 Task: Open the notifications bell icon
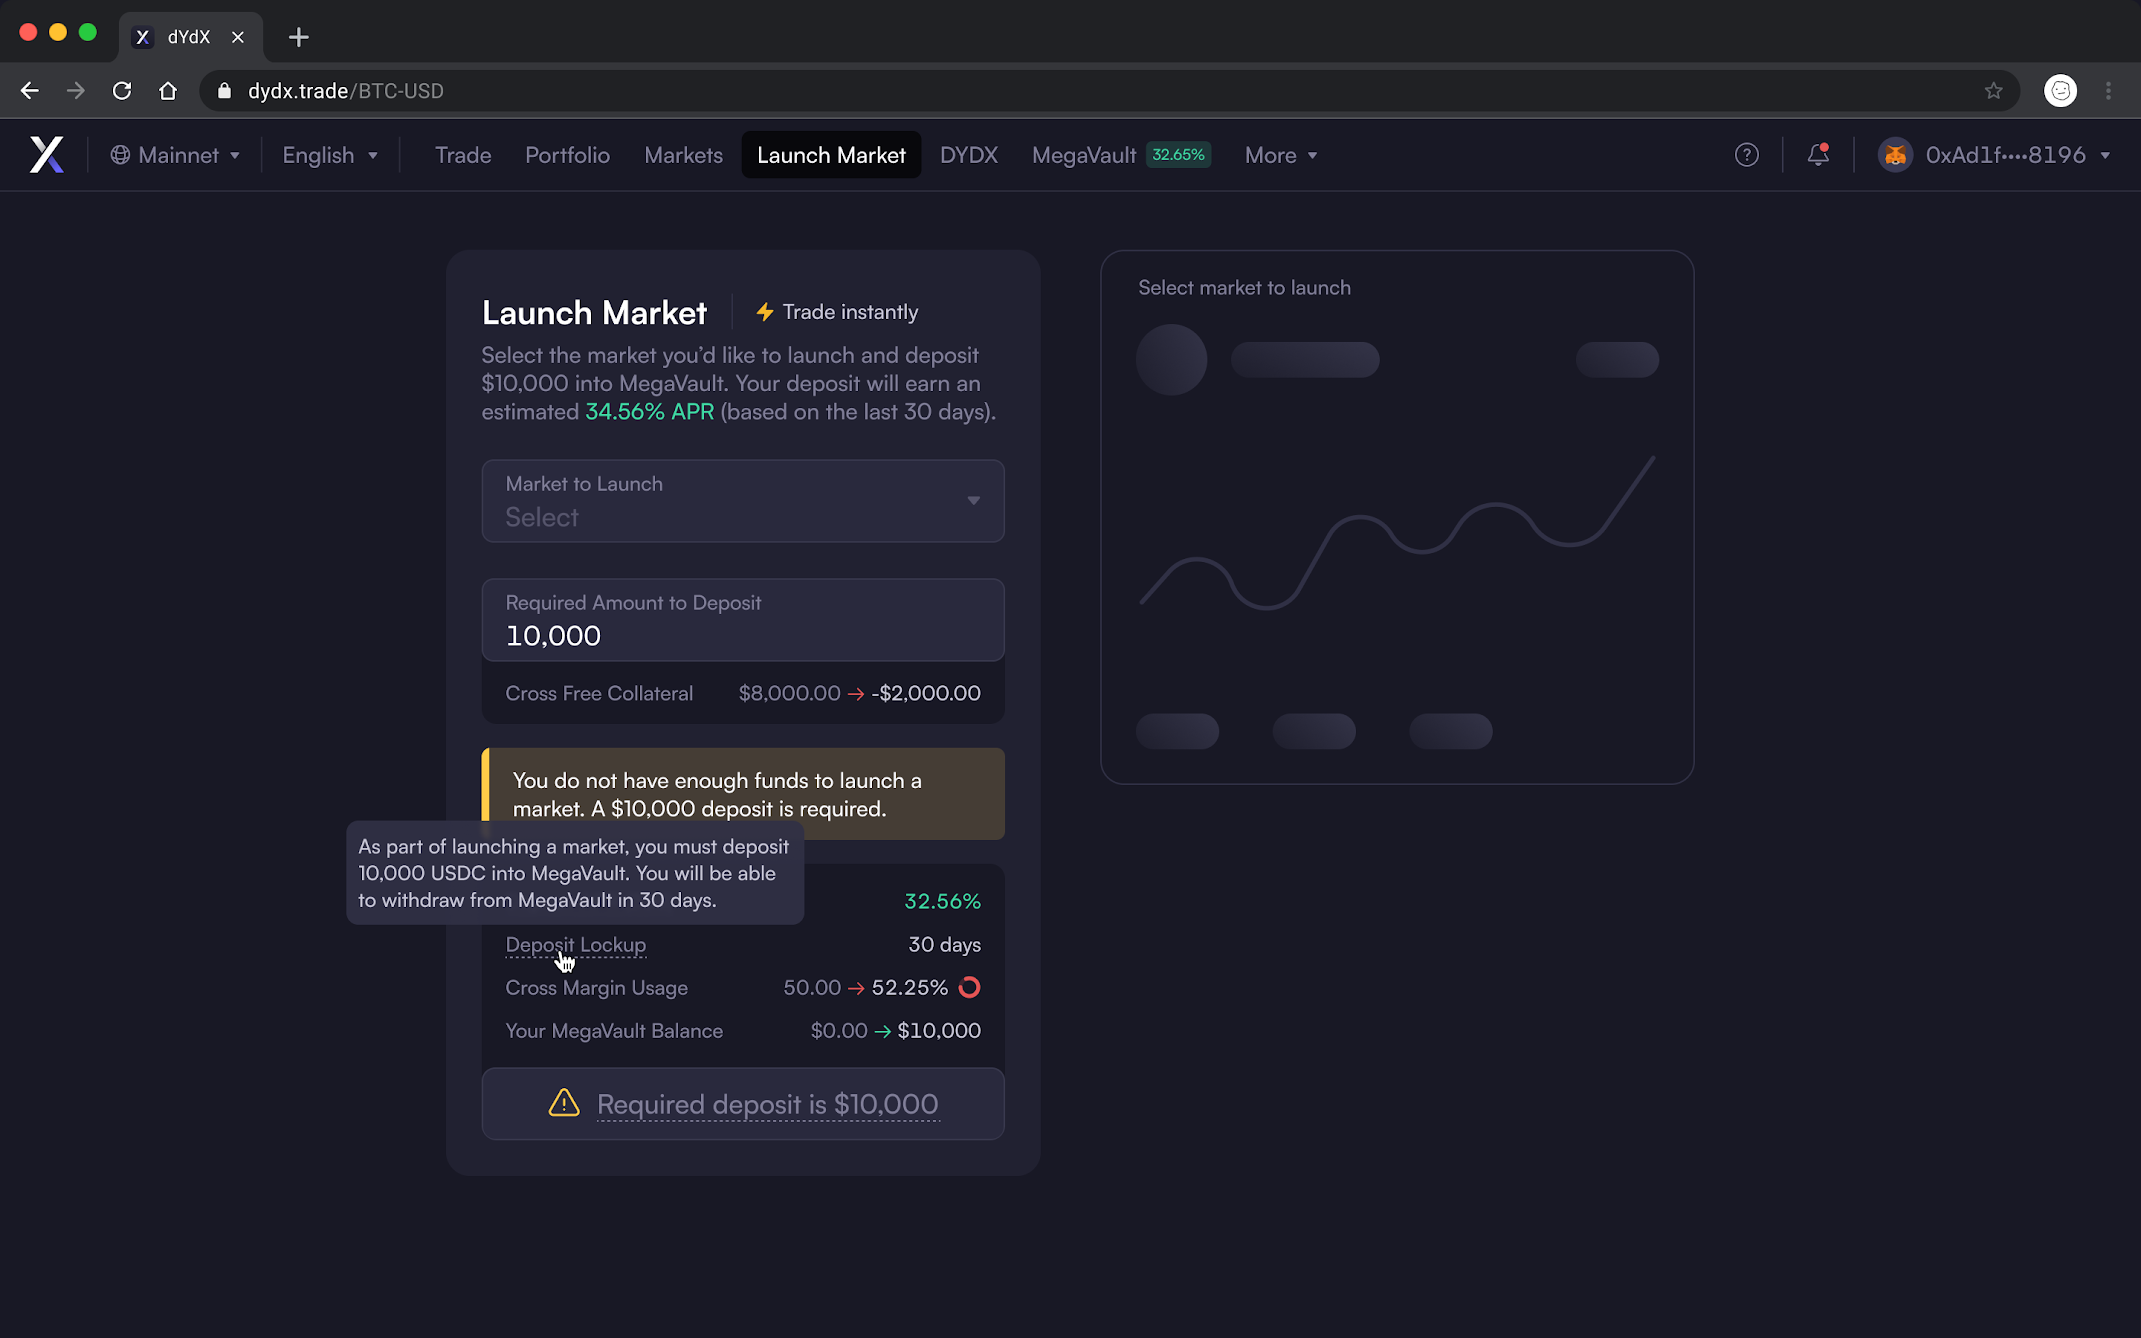tap(1817, 155)
